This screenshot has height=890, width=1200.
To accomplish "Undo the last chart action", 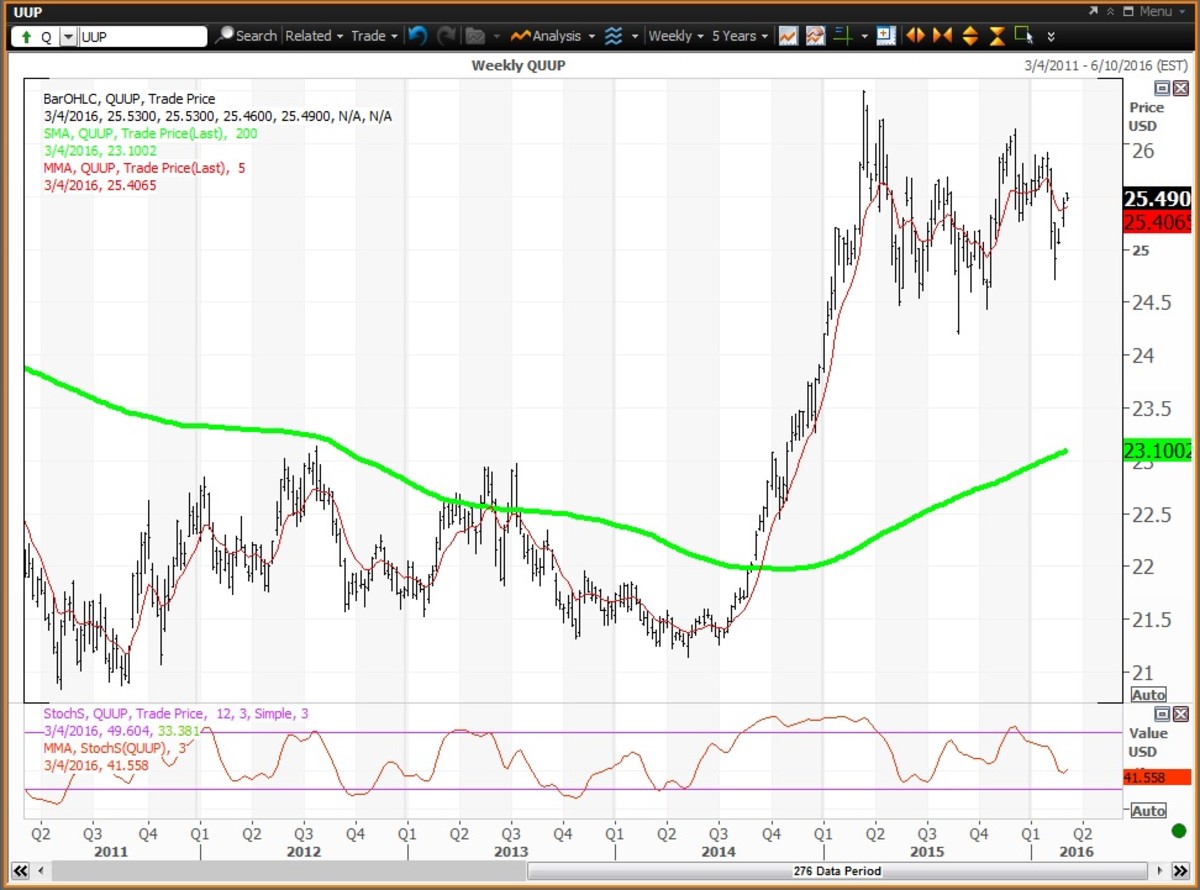I will point(418,36).
